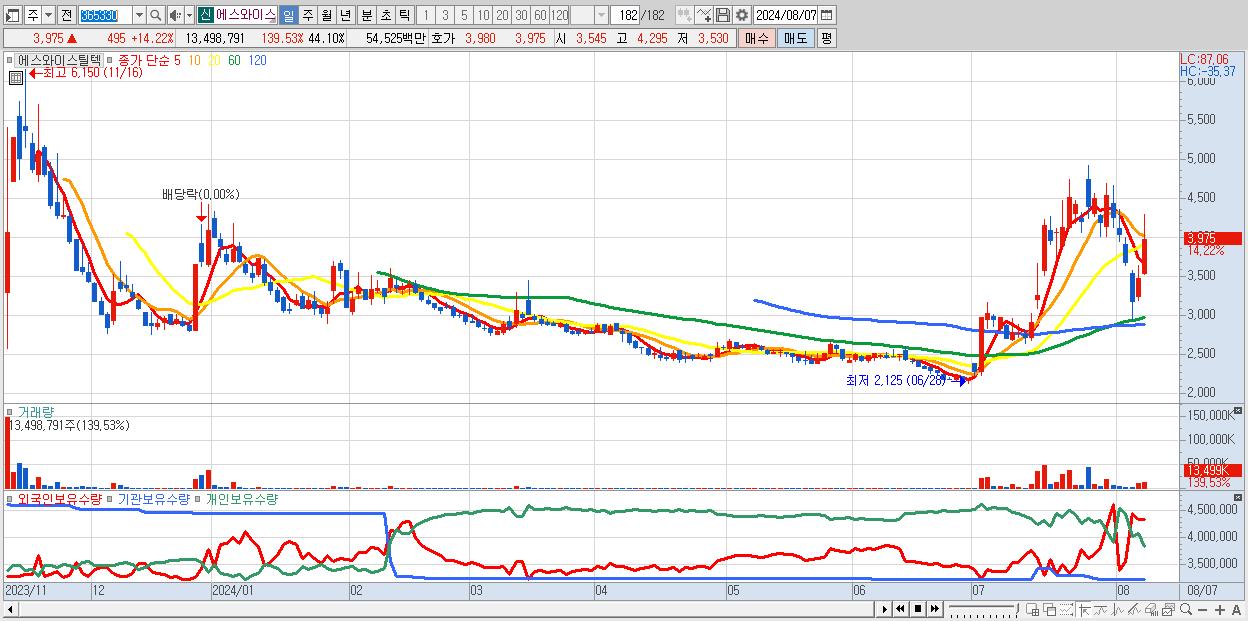Click the crosshair cursor icon in bottom toolbar
The image size is (1248, 621).
[x=1083, y=610]
